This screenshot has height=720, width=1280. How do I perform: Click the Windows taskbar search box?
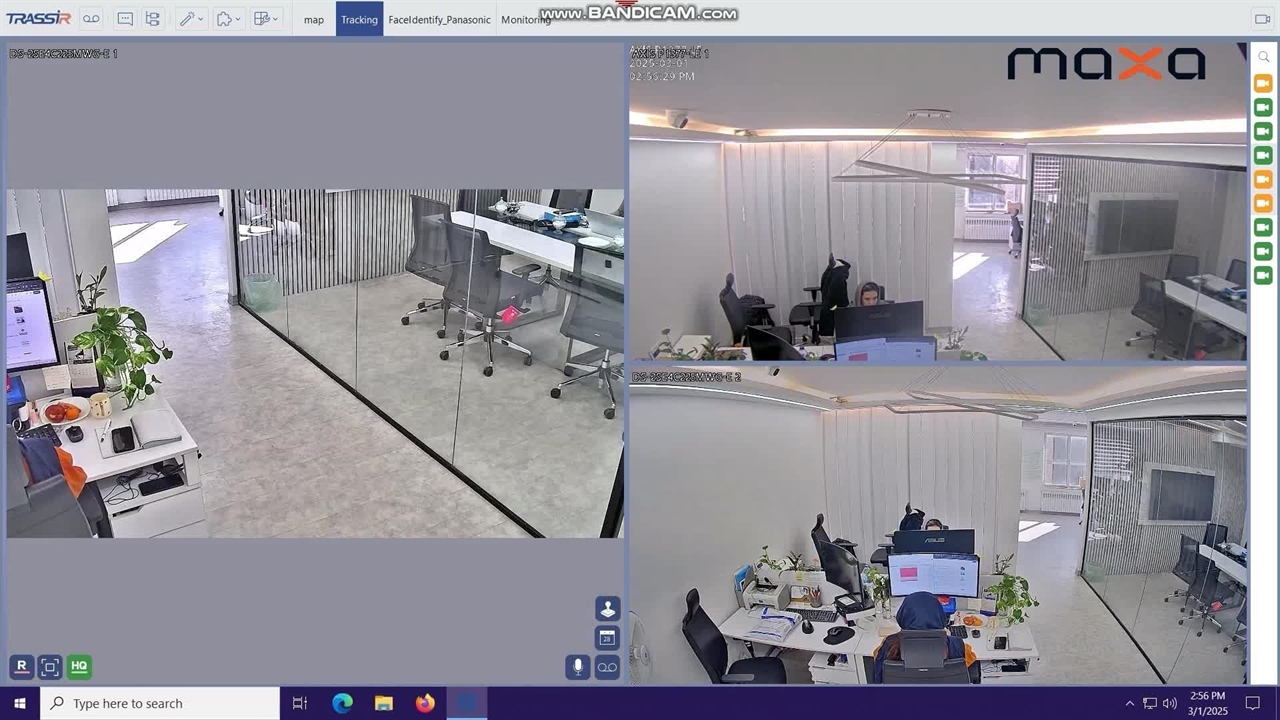(160, 703)
